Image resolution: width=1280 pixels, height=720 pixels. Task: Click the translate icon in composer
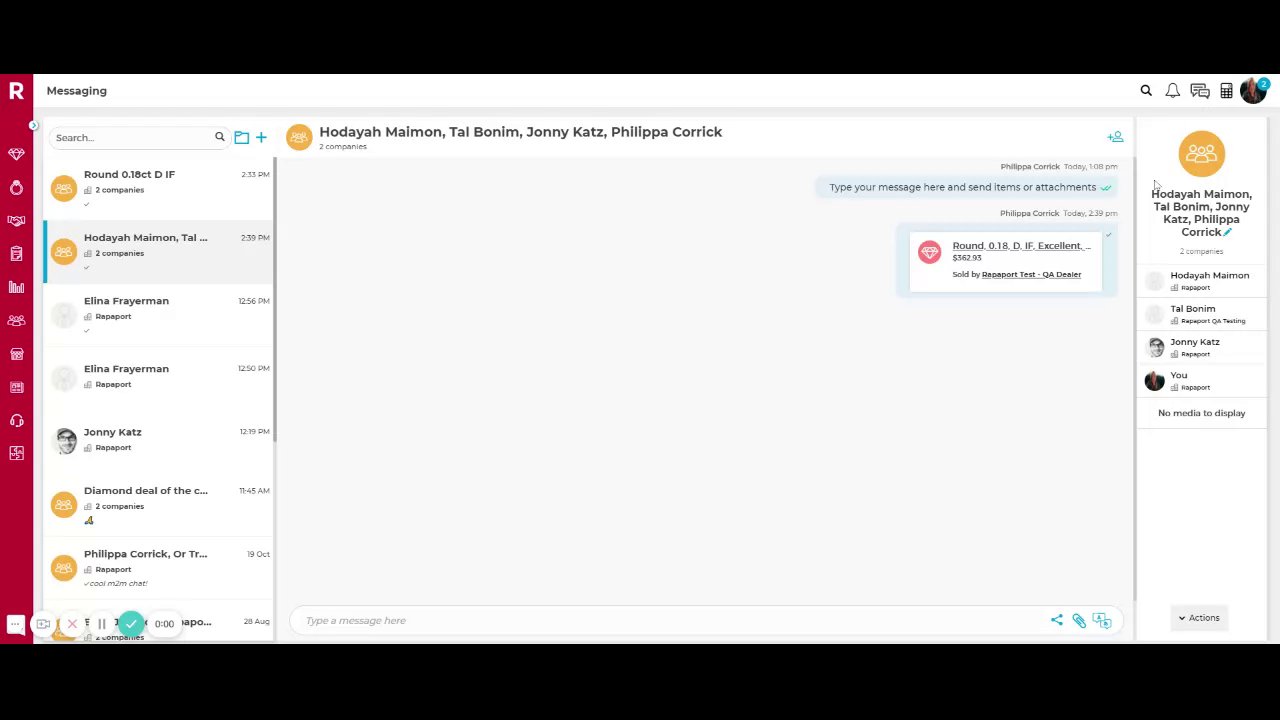click(x=1102, y=621)
